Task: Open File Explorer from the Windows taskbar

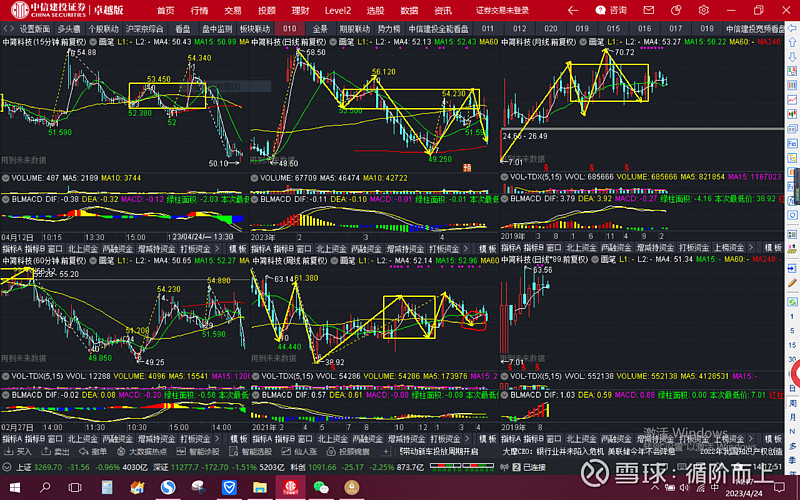Action: pos(260,487)
